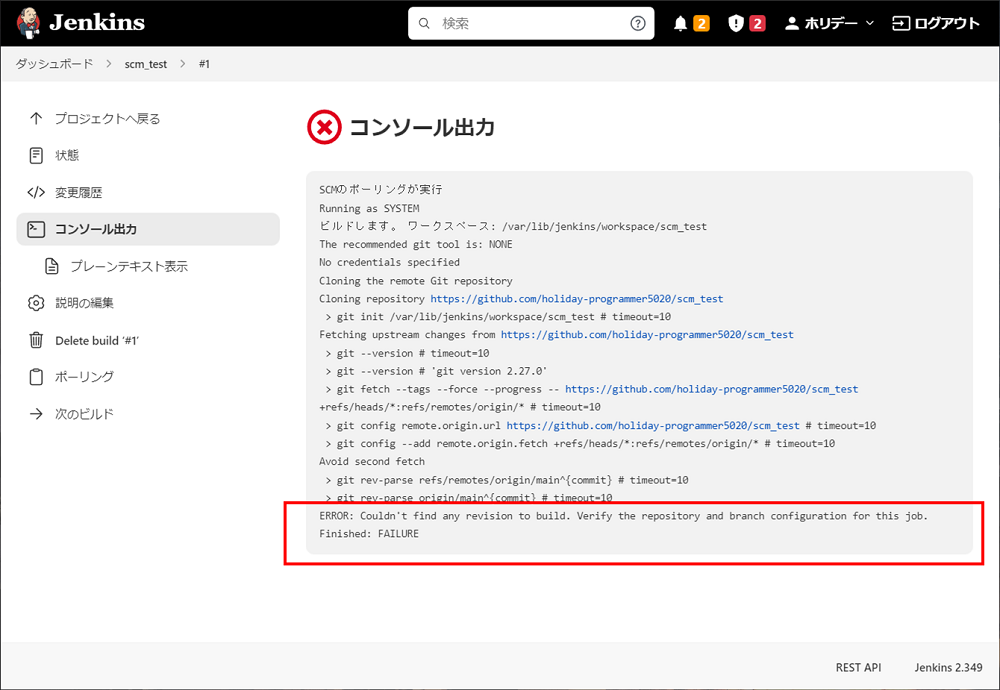Click the up arrow icon for プロジェクトへ戻る
Screen dimensions: 1000x690
(36, 119)
